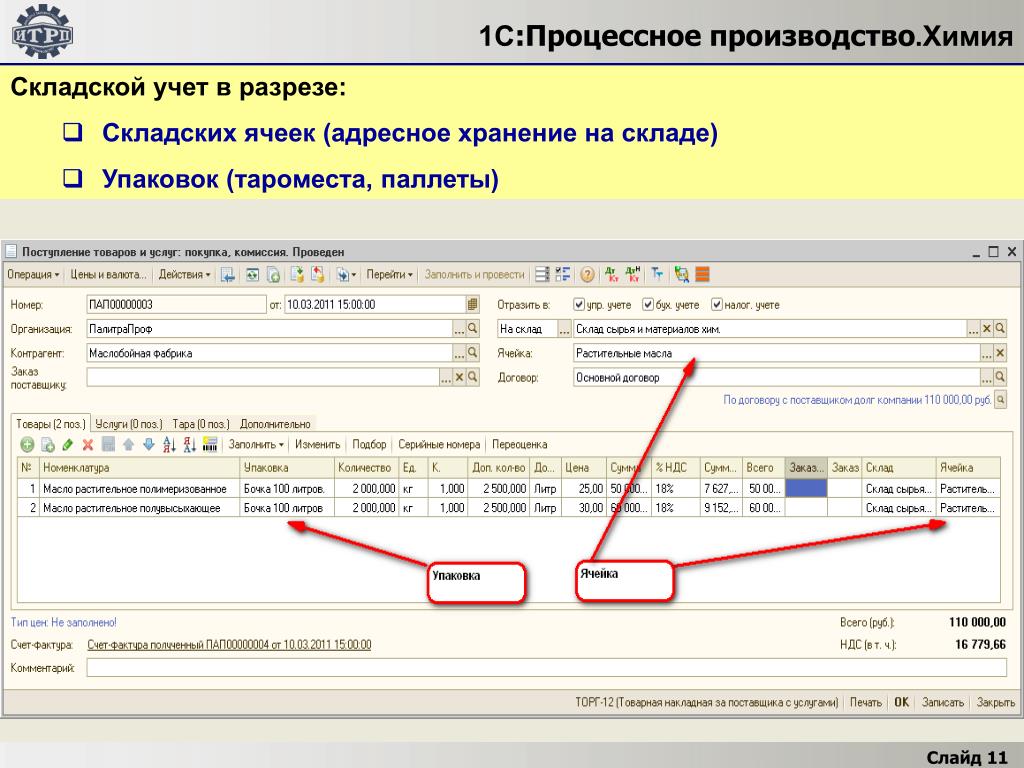Image resolution: width=1024 pixels, height=768 pixels.
Task: Open the ellipsis selector of the Ячейка field
Action: [987, 353]
